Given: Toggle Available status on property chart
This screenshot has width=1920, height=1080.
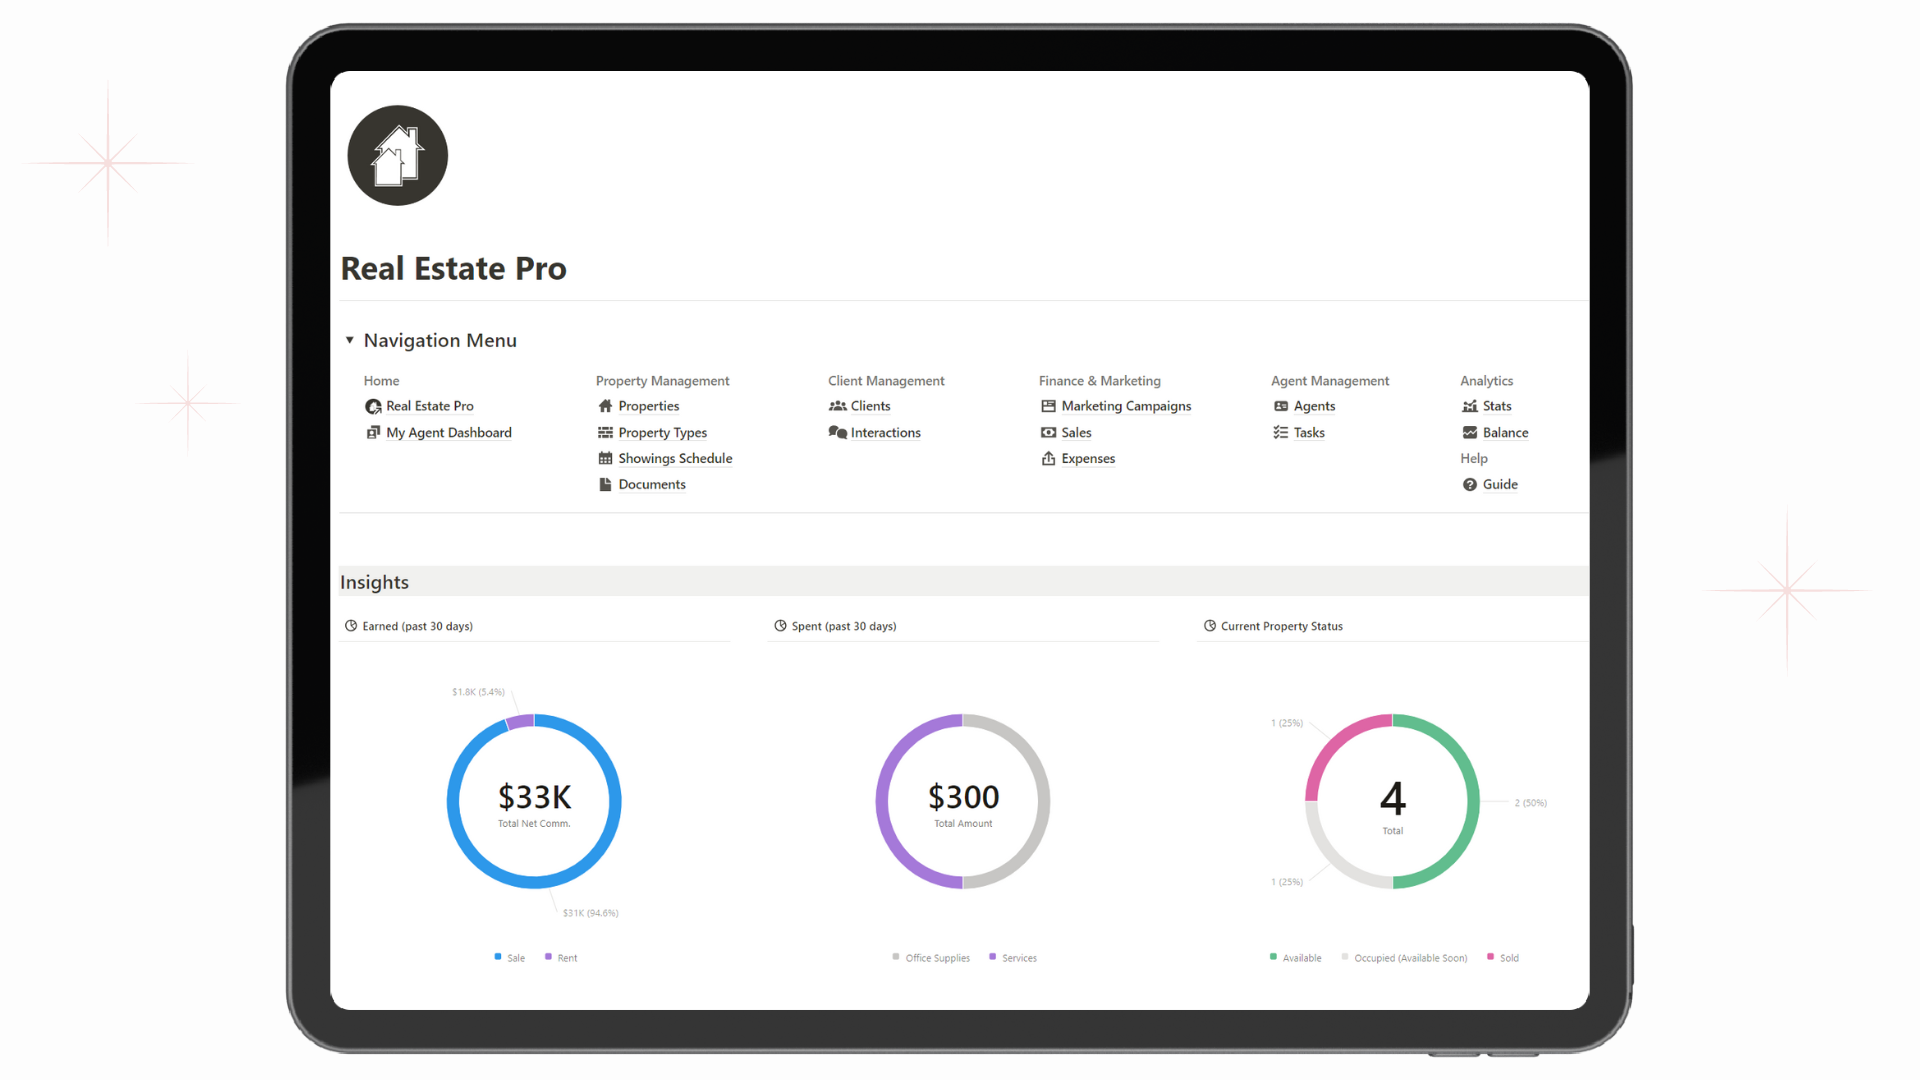Looking at the screenshot, I should coord(1294,957).
